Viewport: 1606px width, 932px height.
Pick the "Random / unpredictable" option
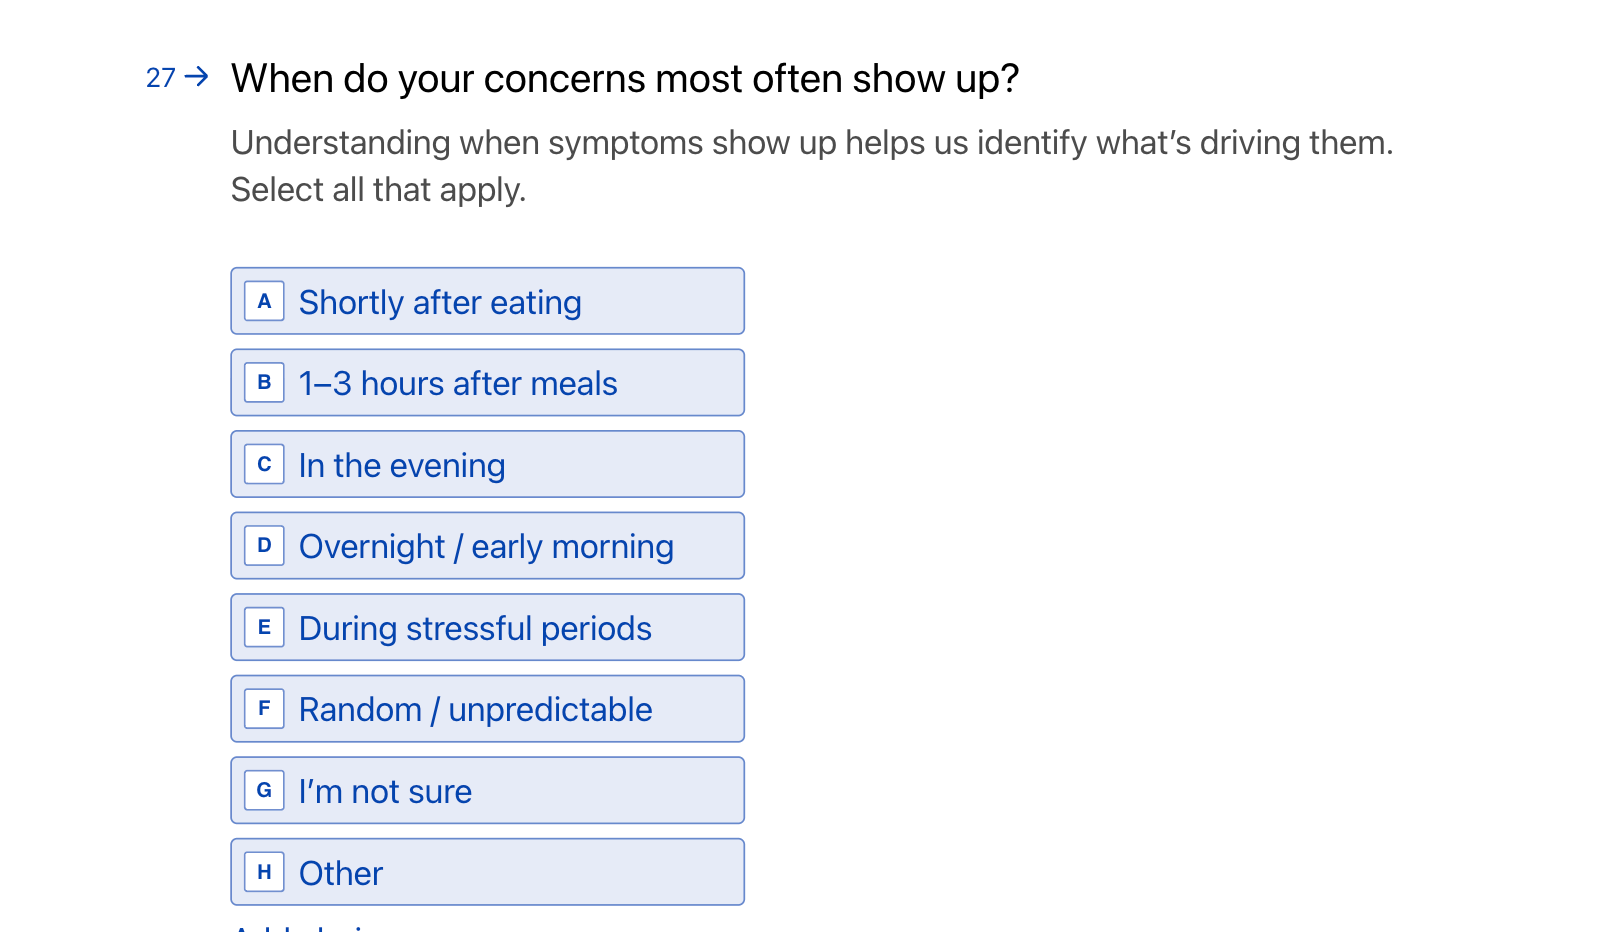pyautogui.click(x=487, y=709)
